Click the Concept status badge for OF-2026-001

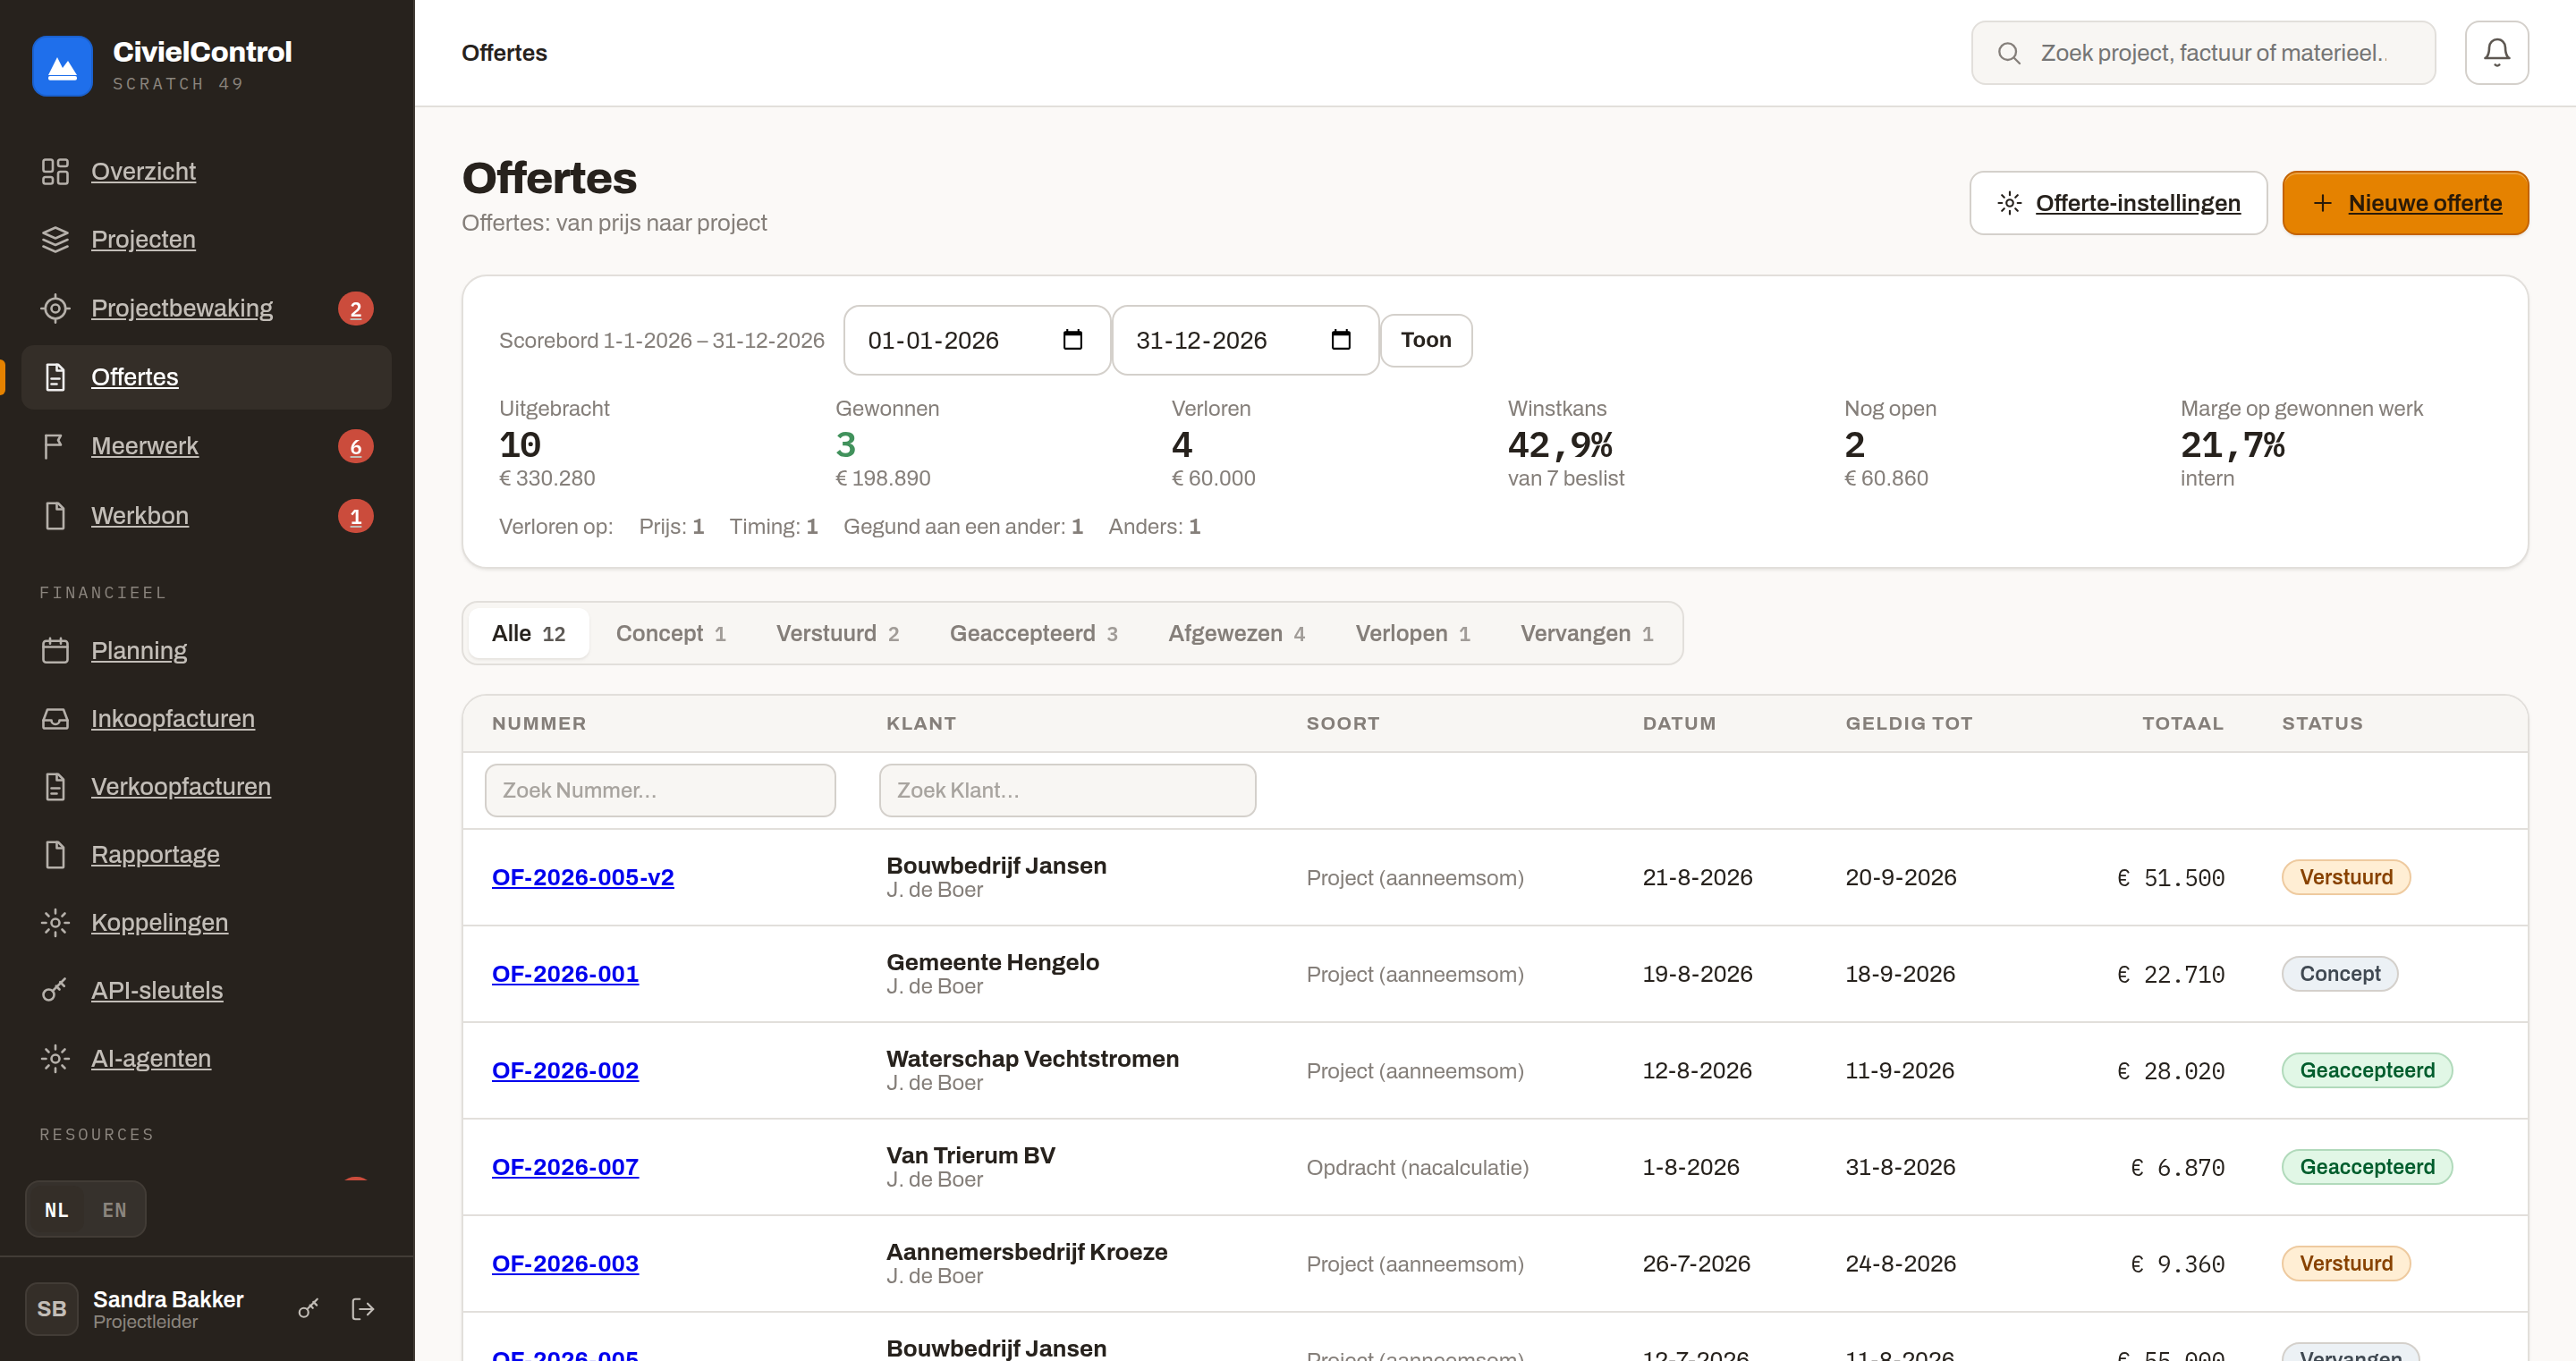(x=2339, y=974)
